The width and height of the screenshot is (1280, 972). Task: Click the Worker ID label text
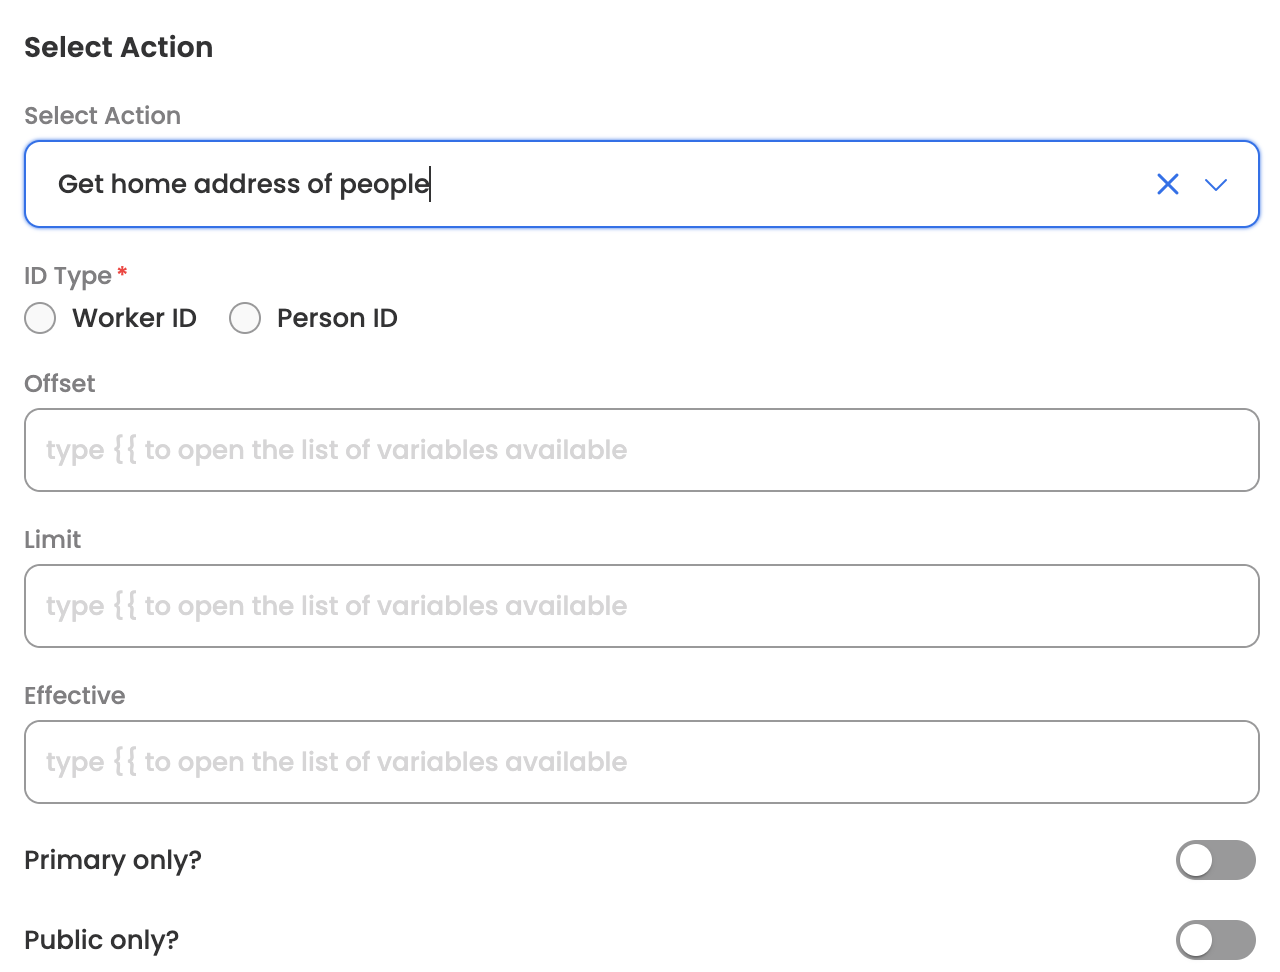(x=134, y=318)
